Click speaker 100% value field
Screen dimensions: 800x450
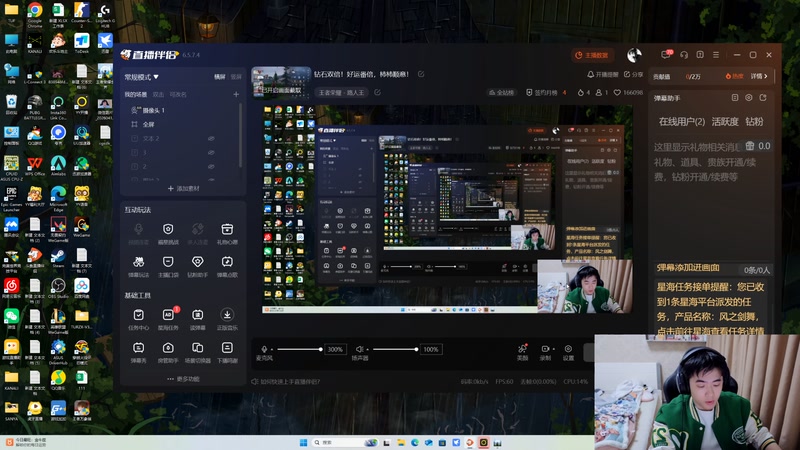[431, 349]
